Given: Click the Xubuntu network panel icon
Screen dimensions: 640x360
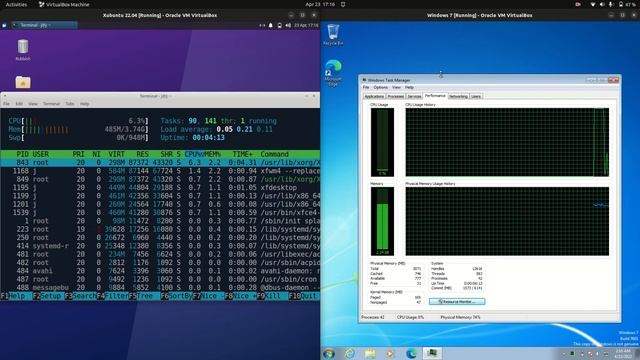Looking at the screenshot, I should pyautogui.click(x=262, y=25).
